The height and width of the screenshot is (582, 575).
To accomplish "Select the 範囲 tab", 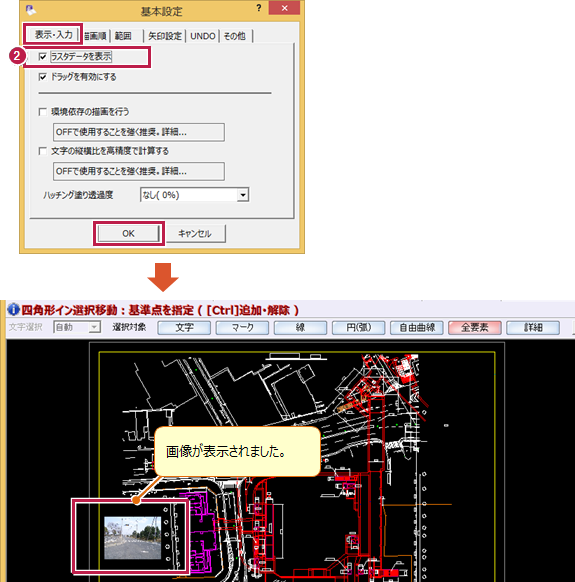I will tap(124, 36).
